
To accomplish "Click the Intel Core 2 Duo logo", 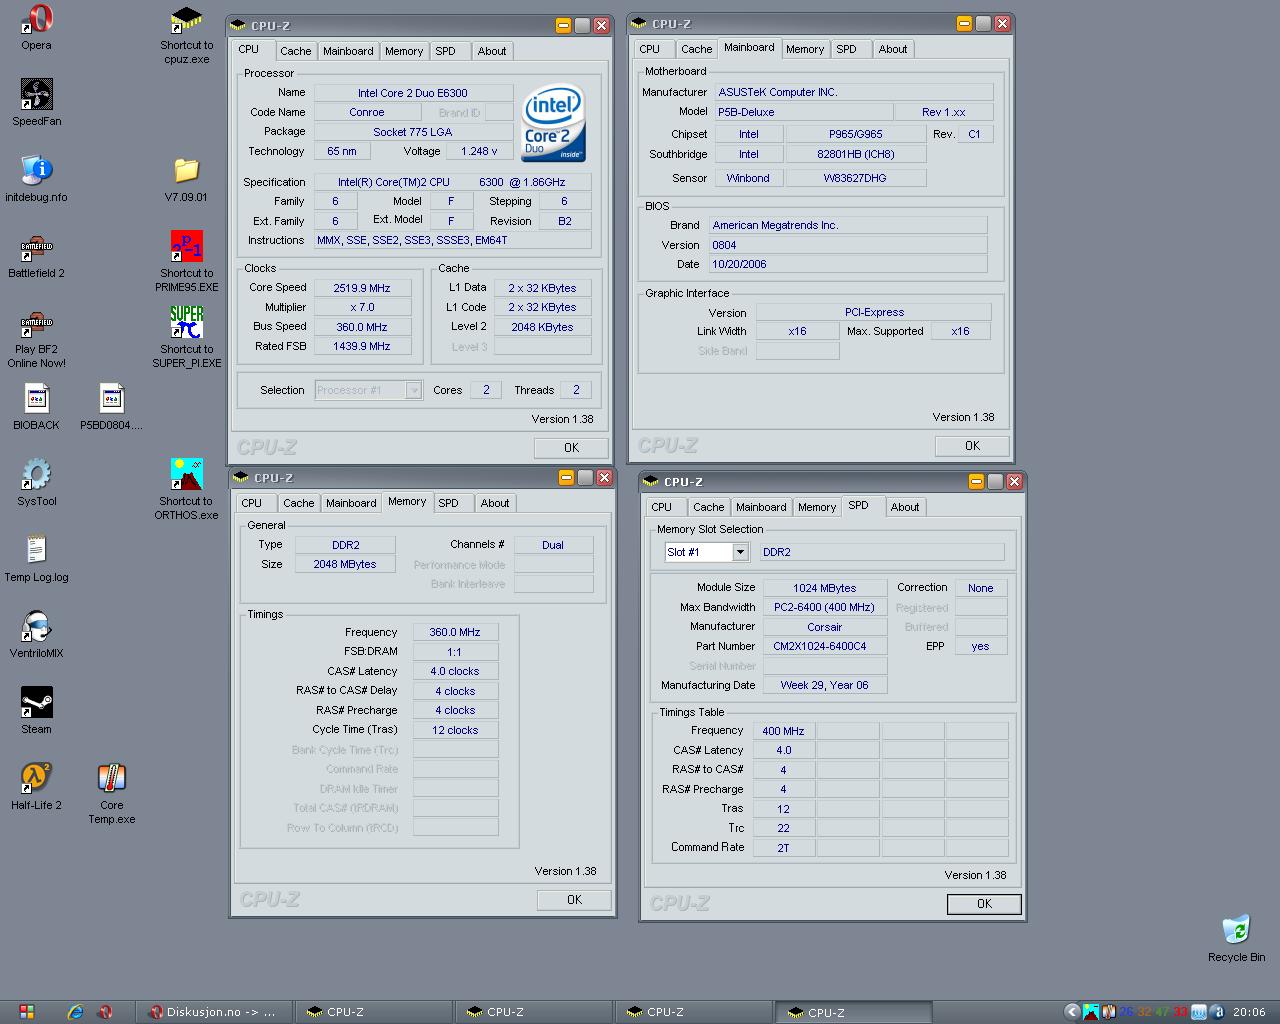I will (552, 122).
